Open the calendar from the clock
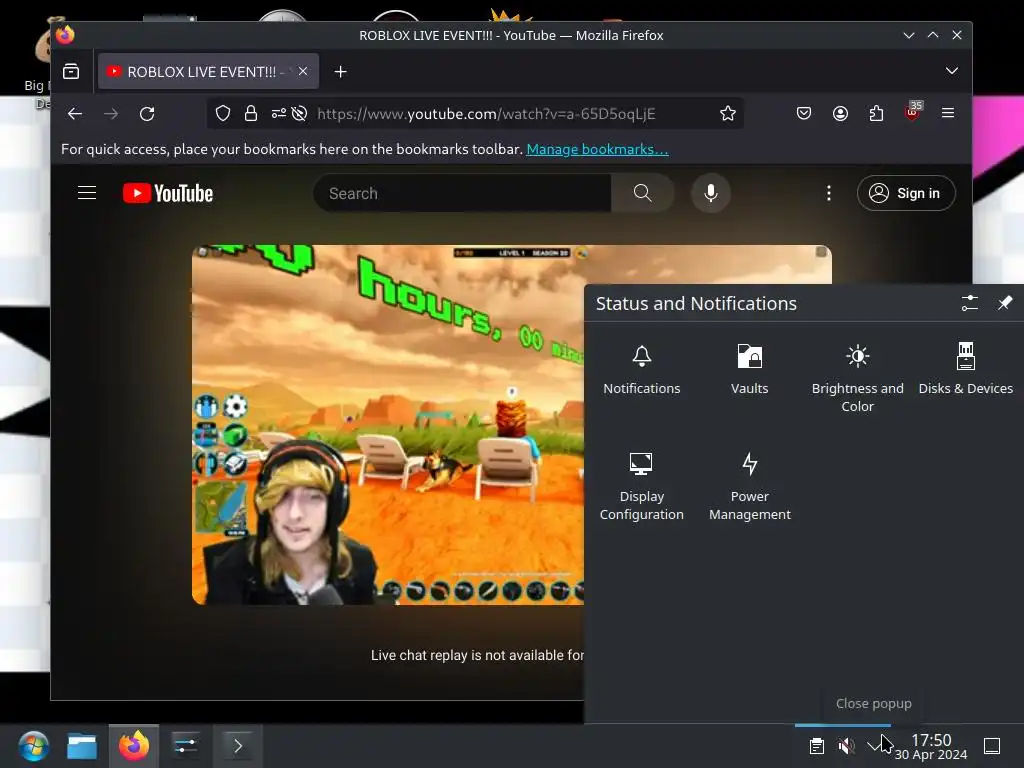Image resolution: width=1024 pixels, height=768 pixels. (931, 746)
